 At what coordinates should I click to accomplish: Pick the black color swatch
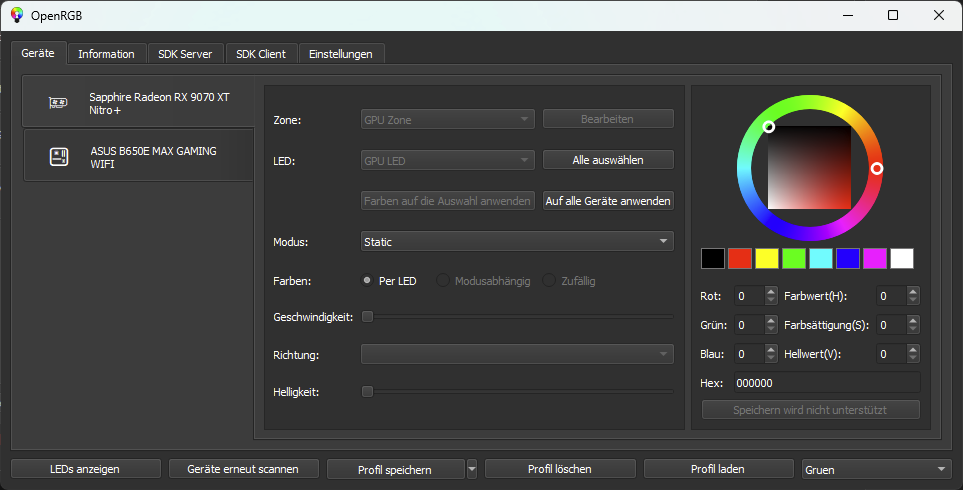coord(713,259)
